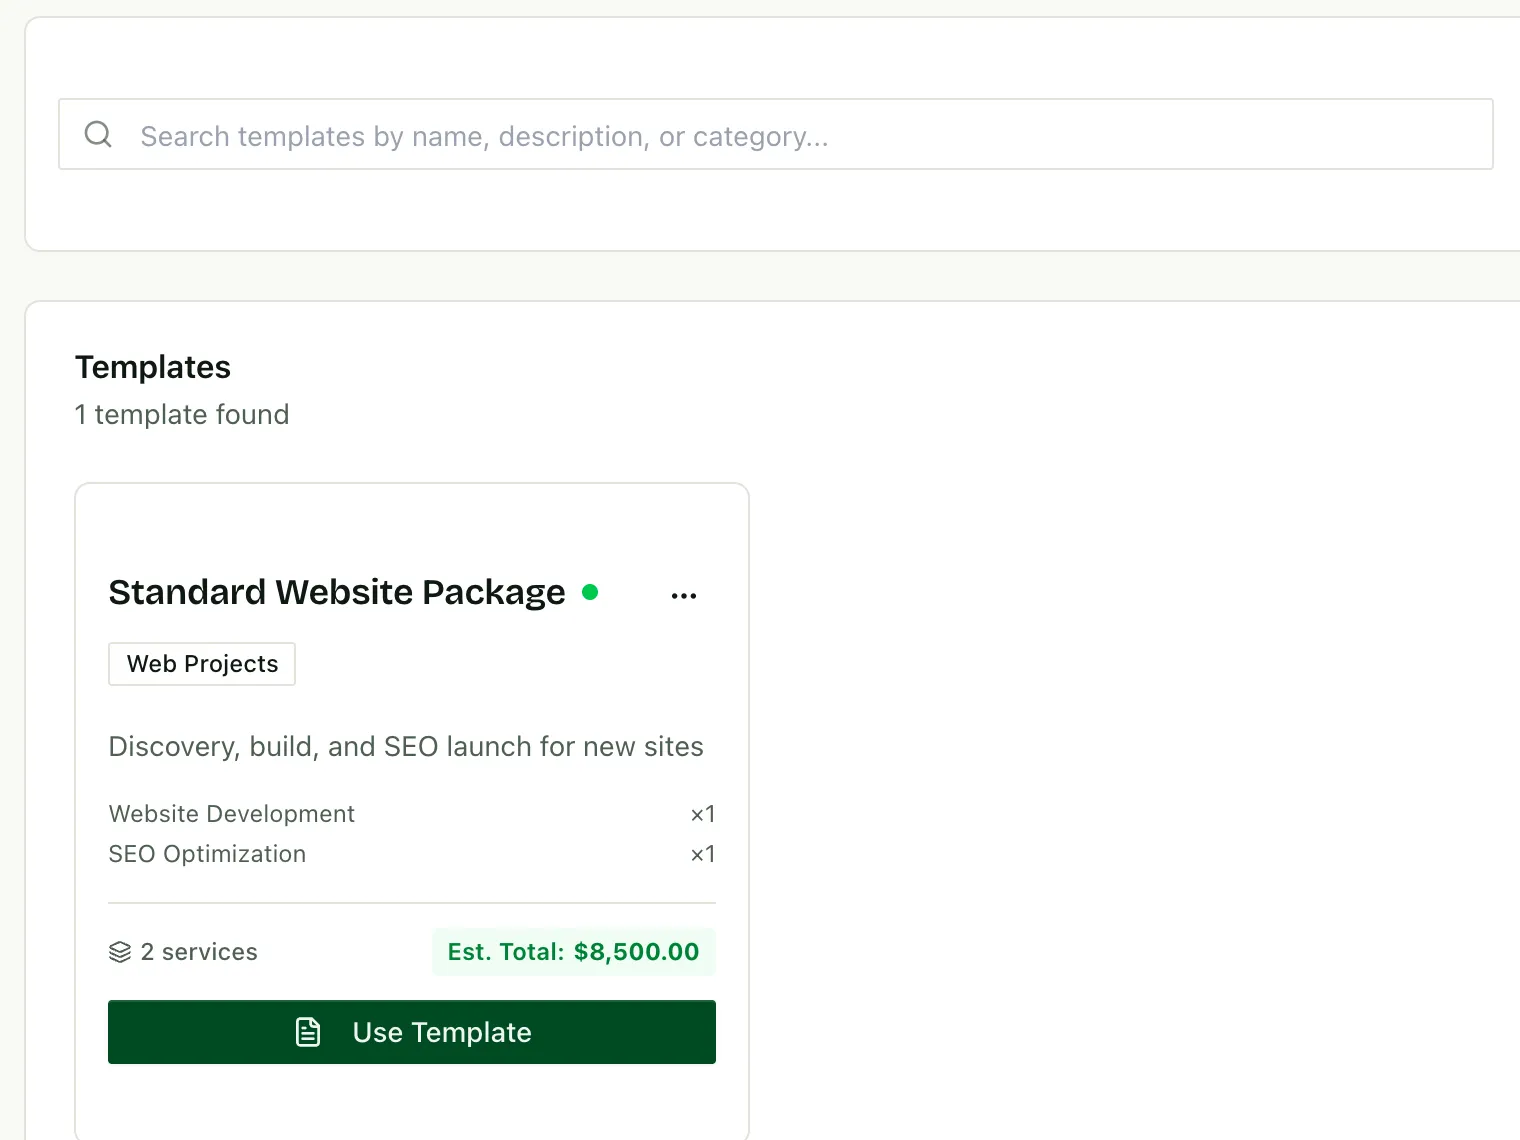Click the 2 services count label
The height and width of the screenshot is (1140, 1520).
199,952
